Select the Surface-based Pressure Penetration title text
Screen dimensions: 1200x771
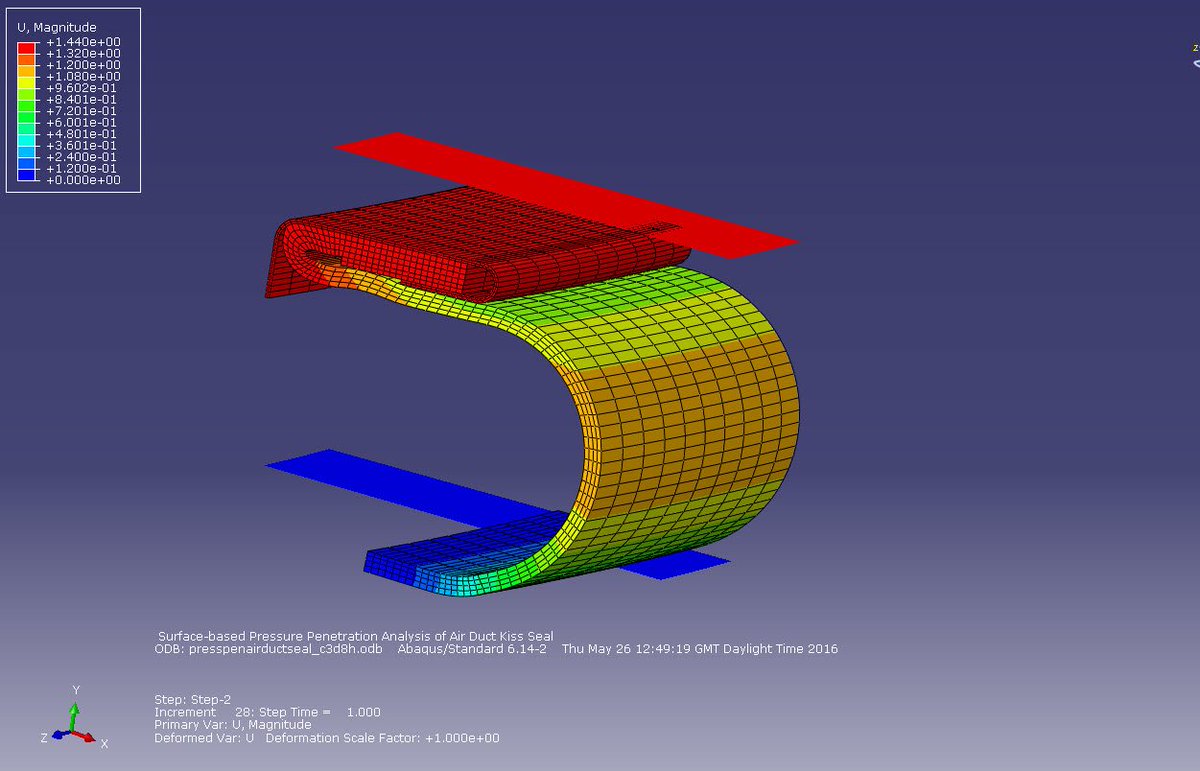356,636
